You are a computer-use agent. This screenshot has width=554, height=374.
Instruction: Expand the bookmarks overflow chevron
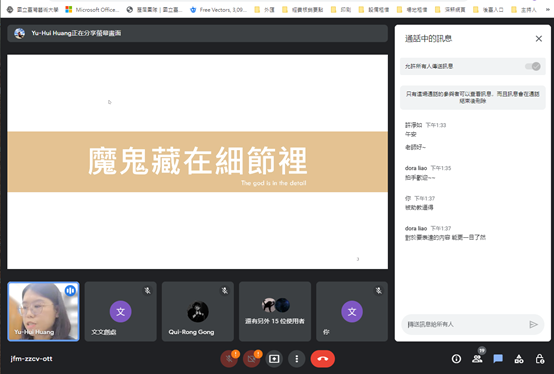[x=547, y=10]
